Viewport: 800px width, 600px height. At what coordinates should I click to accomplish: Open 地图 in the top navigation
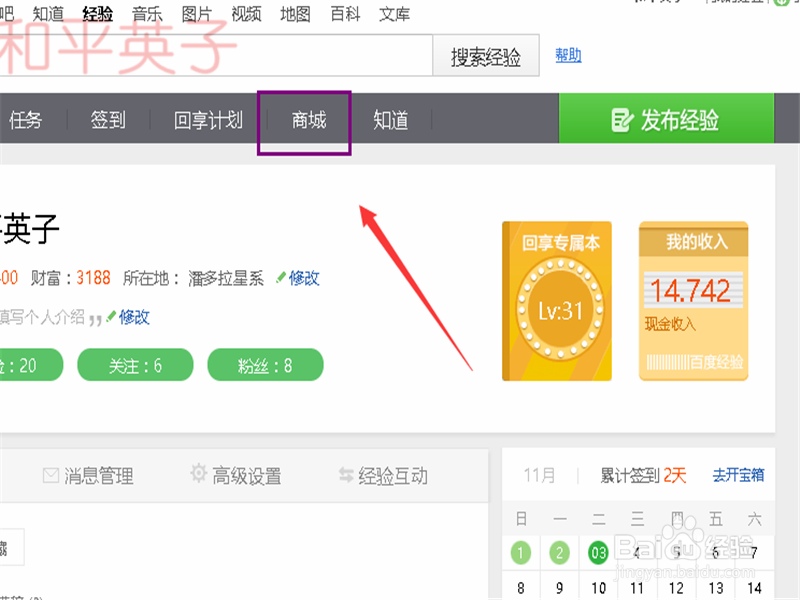coord(295,14)
